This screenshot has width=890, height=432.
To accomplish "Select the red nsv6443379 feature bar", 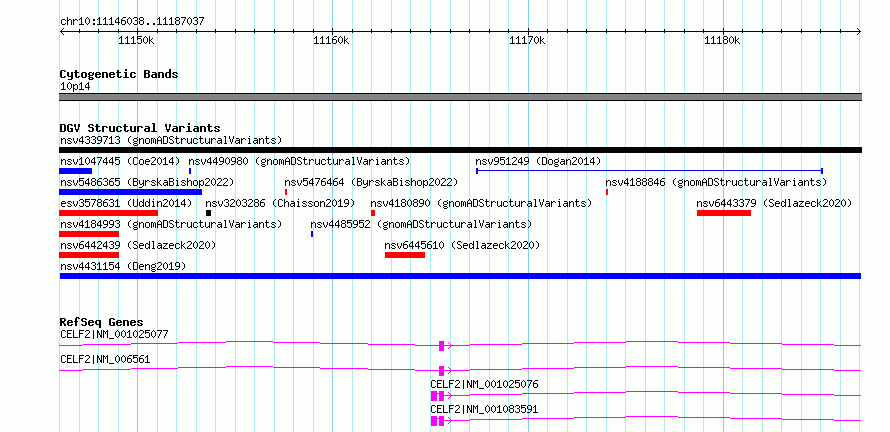I will [x=724, y=213].
